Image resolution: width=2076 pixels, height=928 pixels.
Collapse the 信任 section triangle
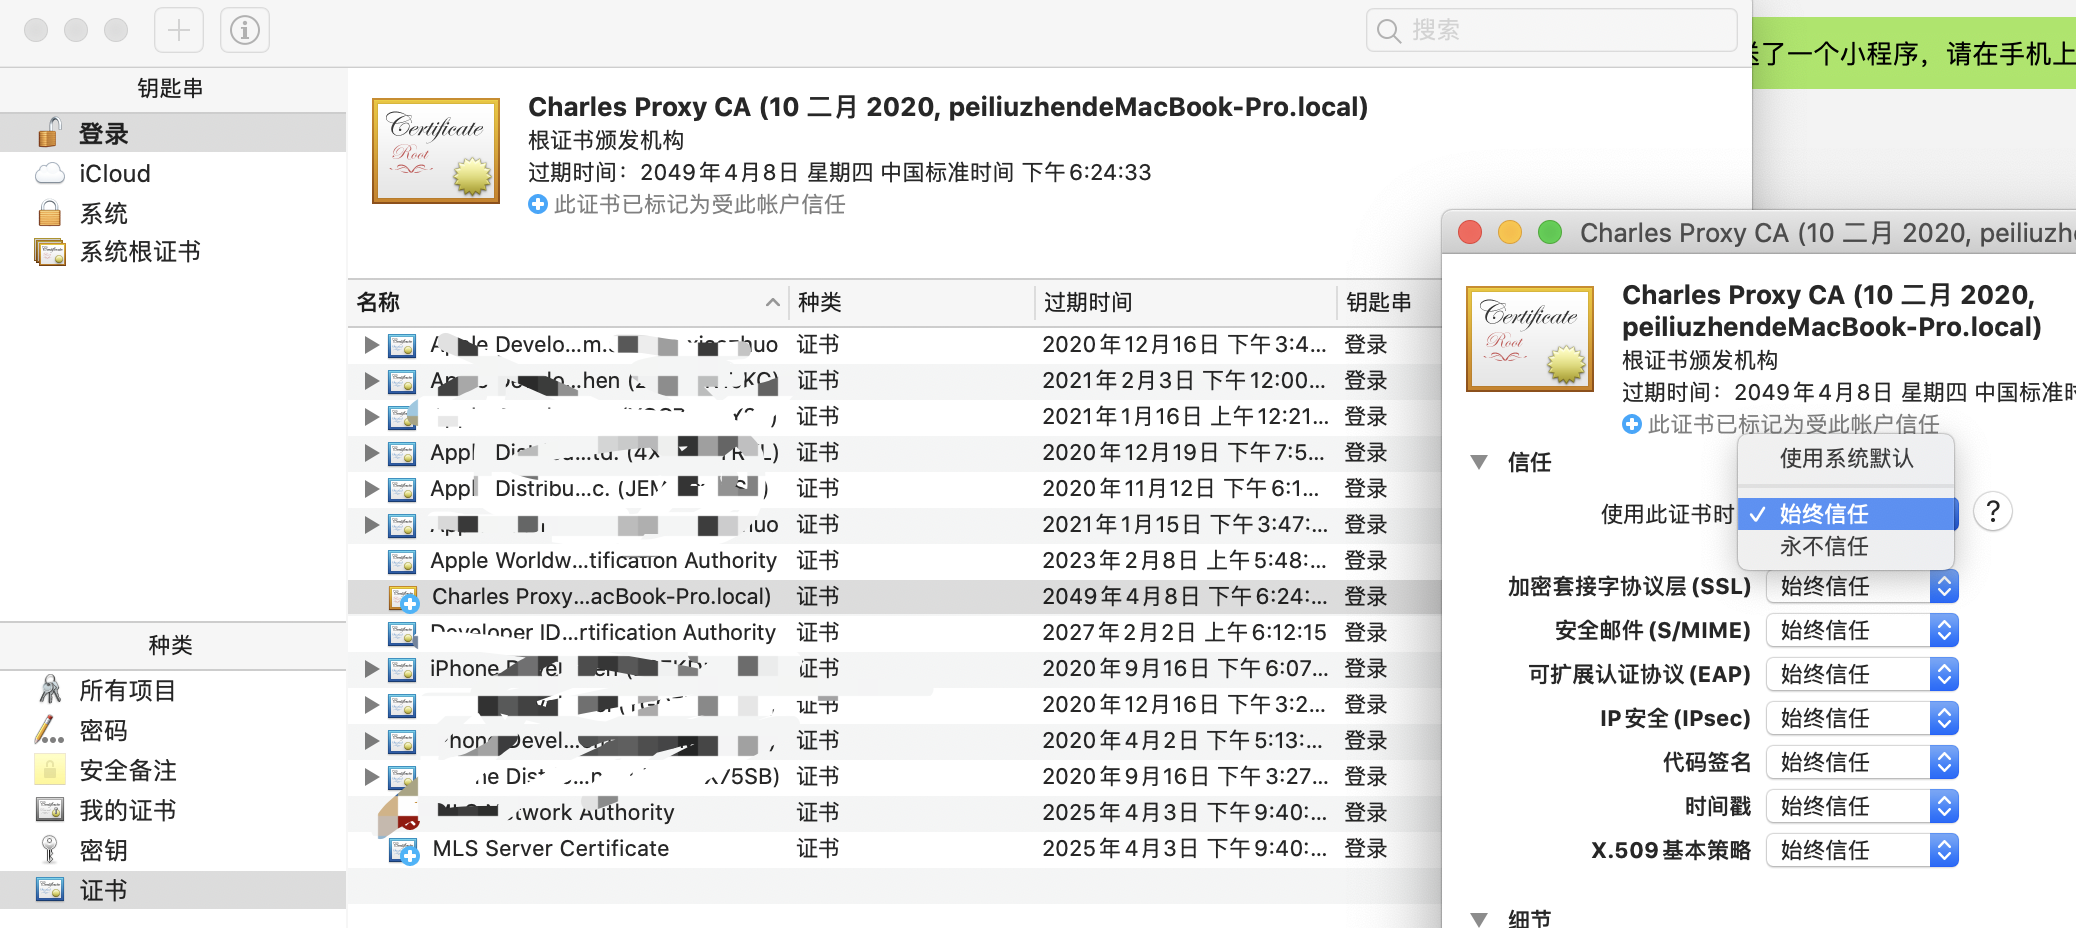click(1479, 462)
